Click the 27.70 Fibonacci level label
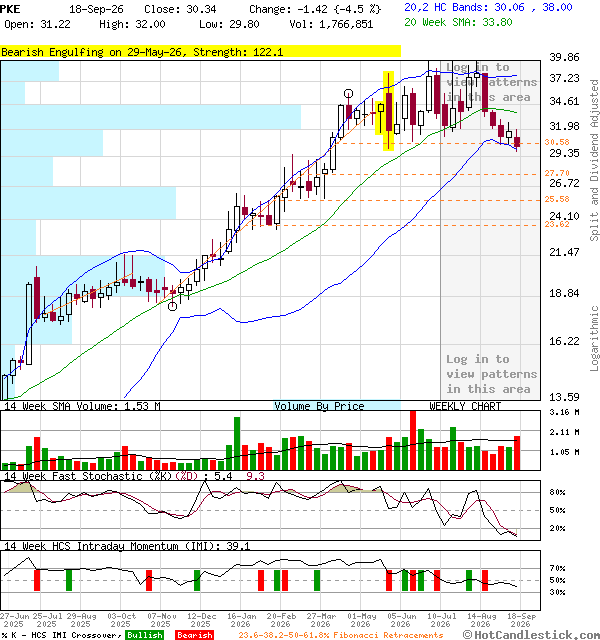This screenshot has height=640, width=600. click(x=557, y=173)
